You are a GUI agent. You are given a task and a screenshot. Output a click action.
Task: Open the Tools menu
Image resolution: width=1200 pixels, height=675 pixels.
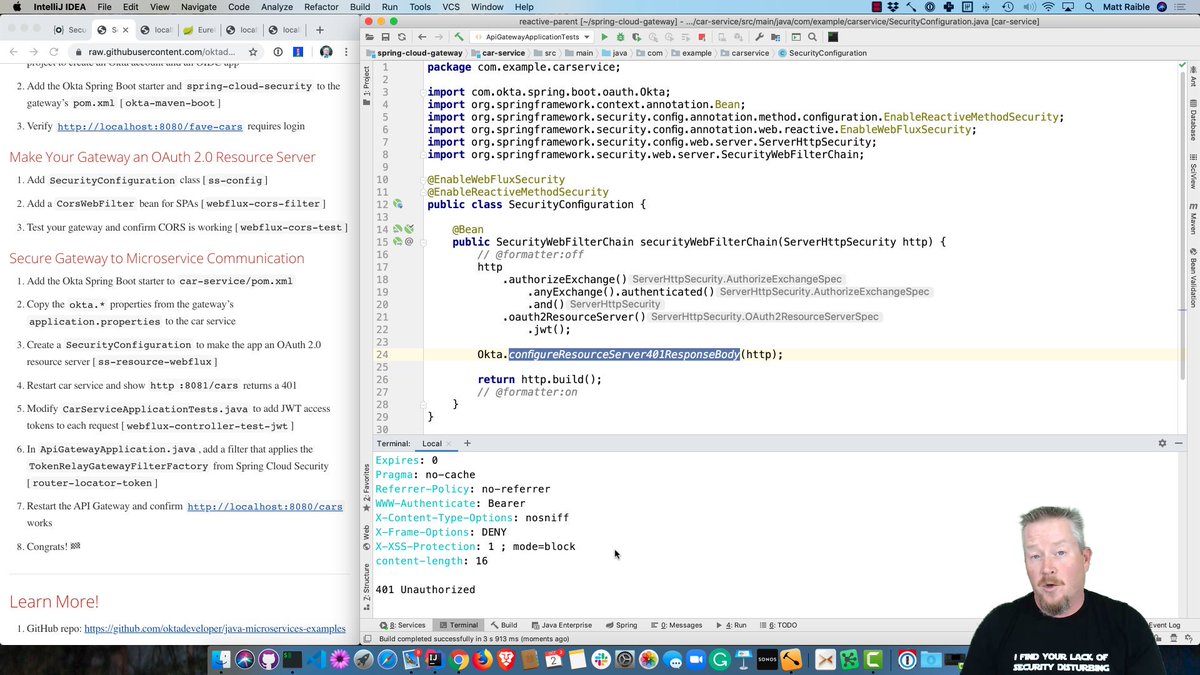click(420, 6)
